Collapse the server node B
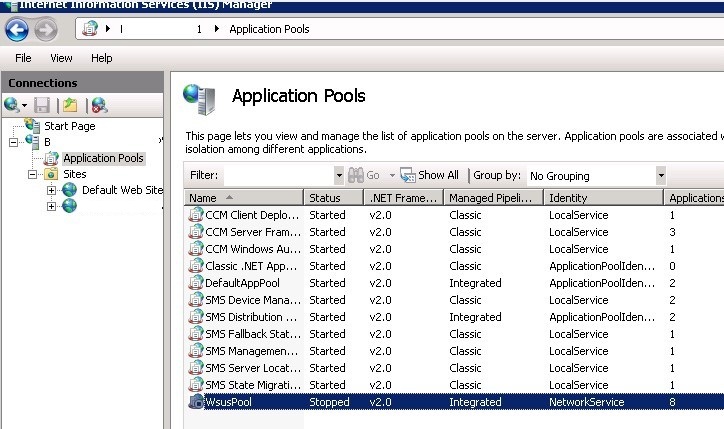724x429 pixels. click(13, 142)
